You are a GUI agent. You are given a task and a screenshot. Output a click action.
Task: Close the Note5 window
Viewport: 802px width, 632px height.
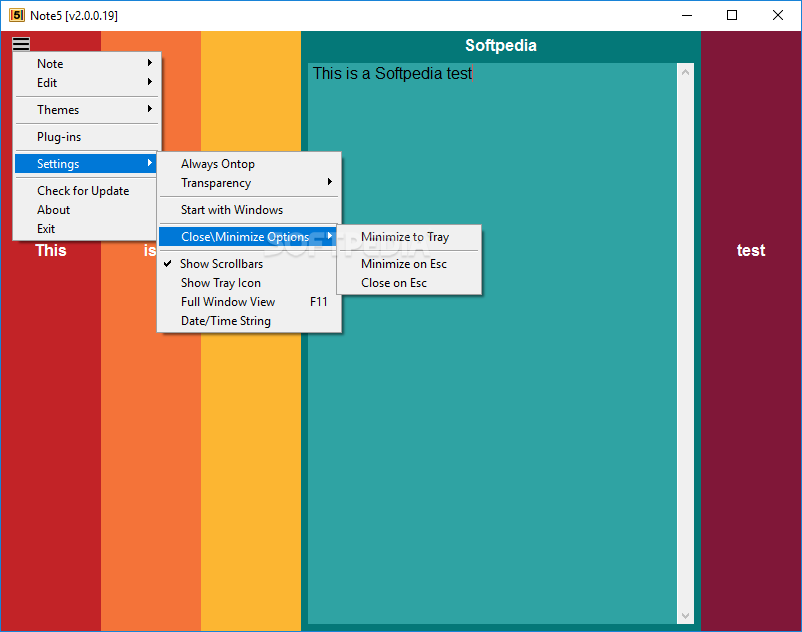[x=777, y=15]
